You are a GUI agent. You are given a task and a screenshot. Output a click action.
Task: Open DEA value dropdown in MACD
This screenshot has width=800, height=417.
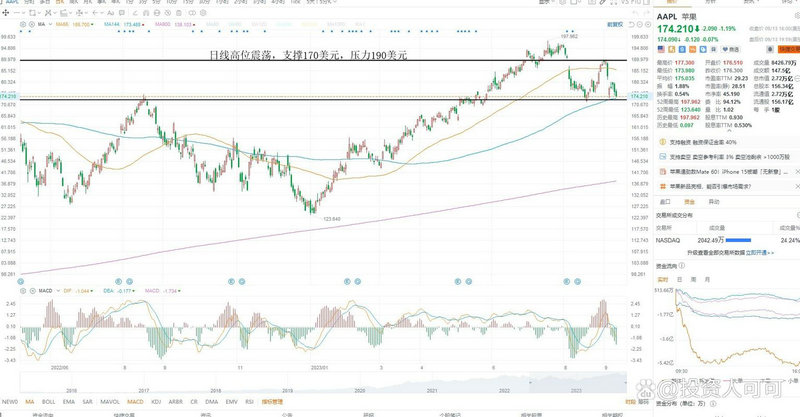click(x=134, y=291)
